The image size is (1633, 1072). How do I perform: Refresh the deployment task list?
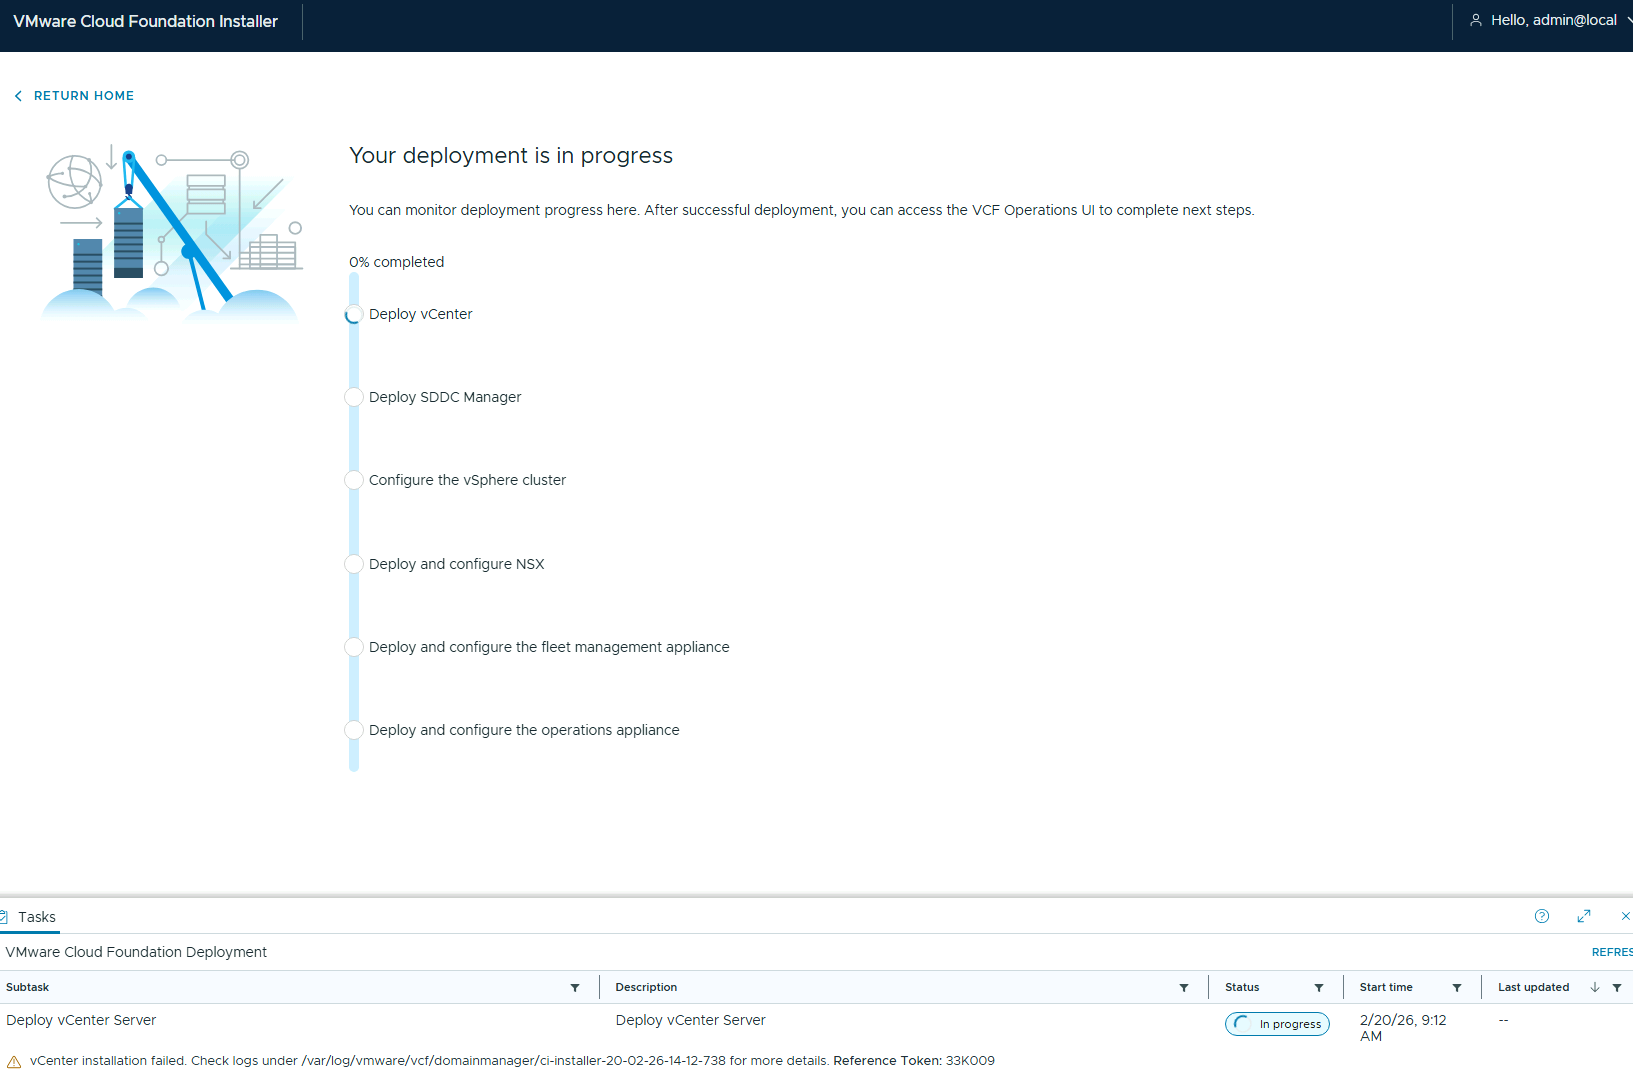[x=1612, y=952]
